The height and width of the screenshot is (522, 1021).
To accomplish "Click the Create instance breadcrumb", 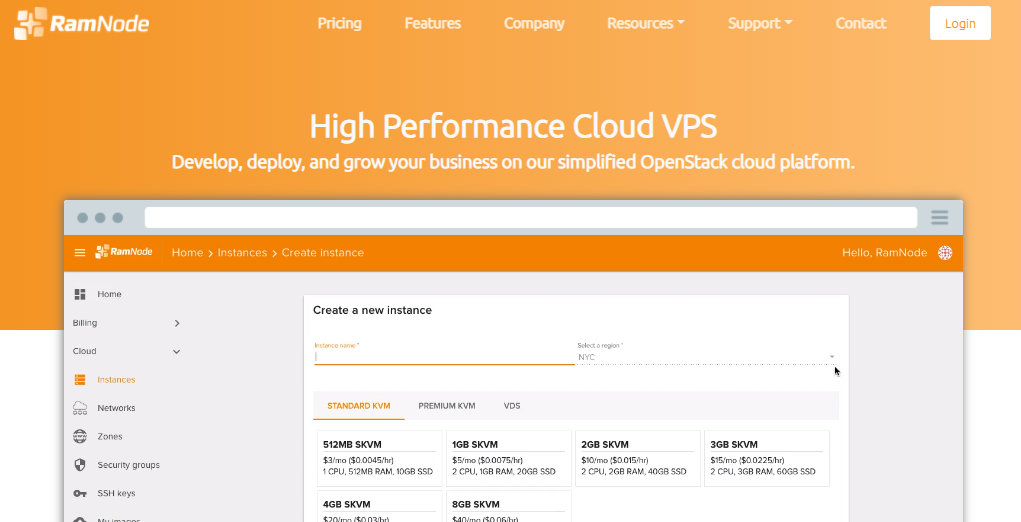I will coord(322,253).
